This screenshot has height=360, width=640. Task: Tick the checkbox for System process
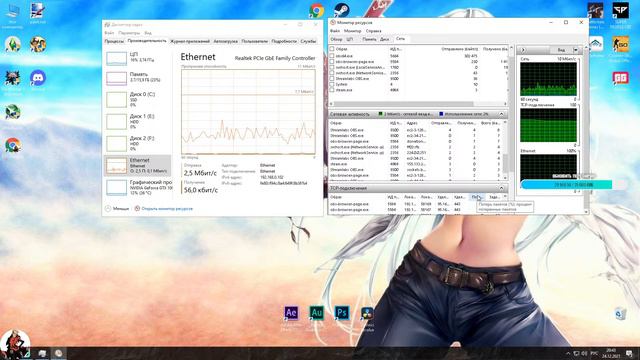332,84
